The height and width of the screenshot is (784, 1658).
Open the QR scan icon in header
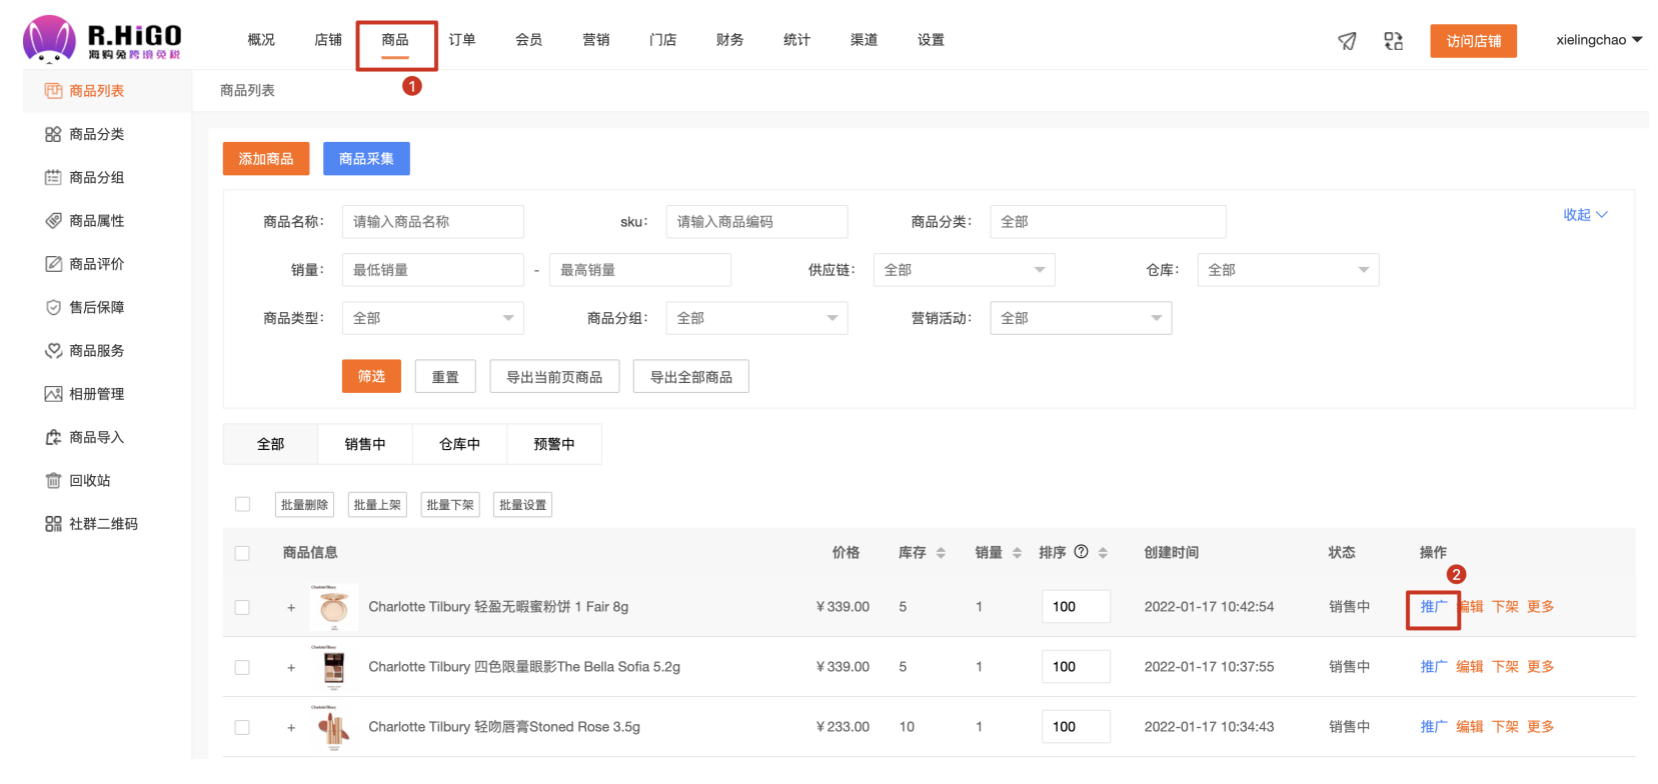pyautogui.click(x=1393, y=41)
